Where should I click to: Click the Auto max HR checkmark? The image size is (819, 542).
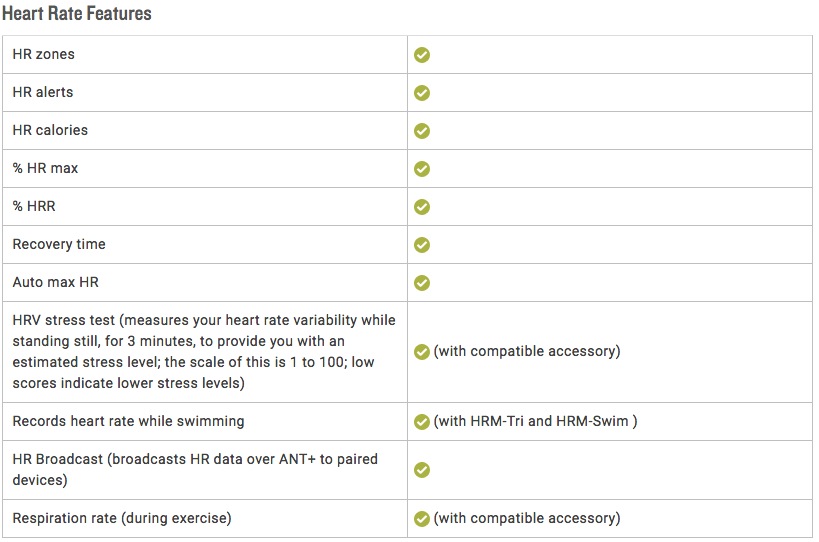coord(422,282)
